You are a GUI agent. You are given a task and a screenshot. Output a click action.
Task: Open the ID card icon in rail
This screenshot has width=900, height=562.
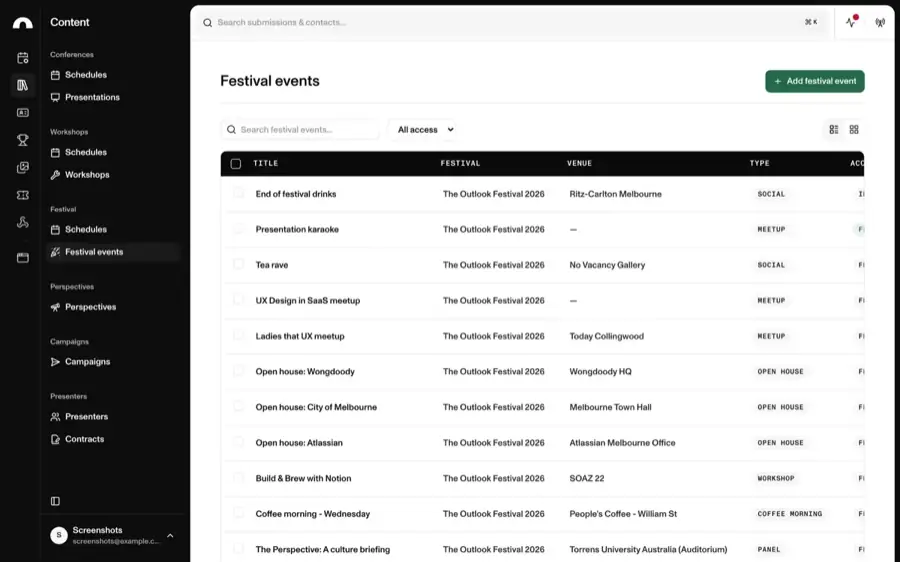[22, 113]
